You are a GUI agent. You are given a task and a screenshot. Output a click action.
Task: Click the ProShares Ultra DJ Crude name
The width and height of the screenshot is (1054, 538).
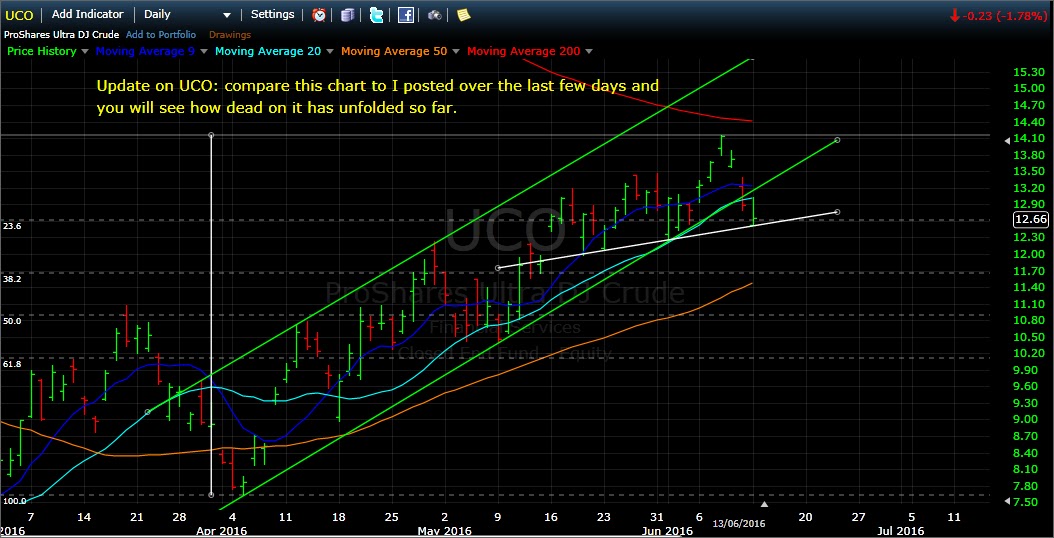pos(62,34)
